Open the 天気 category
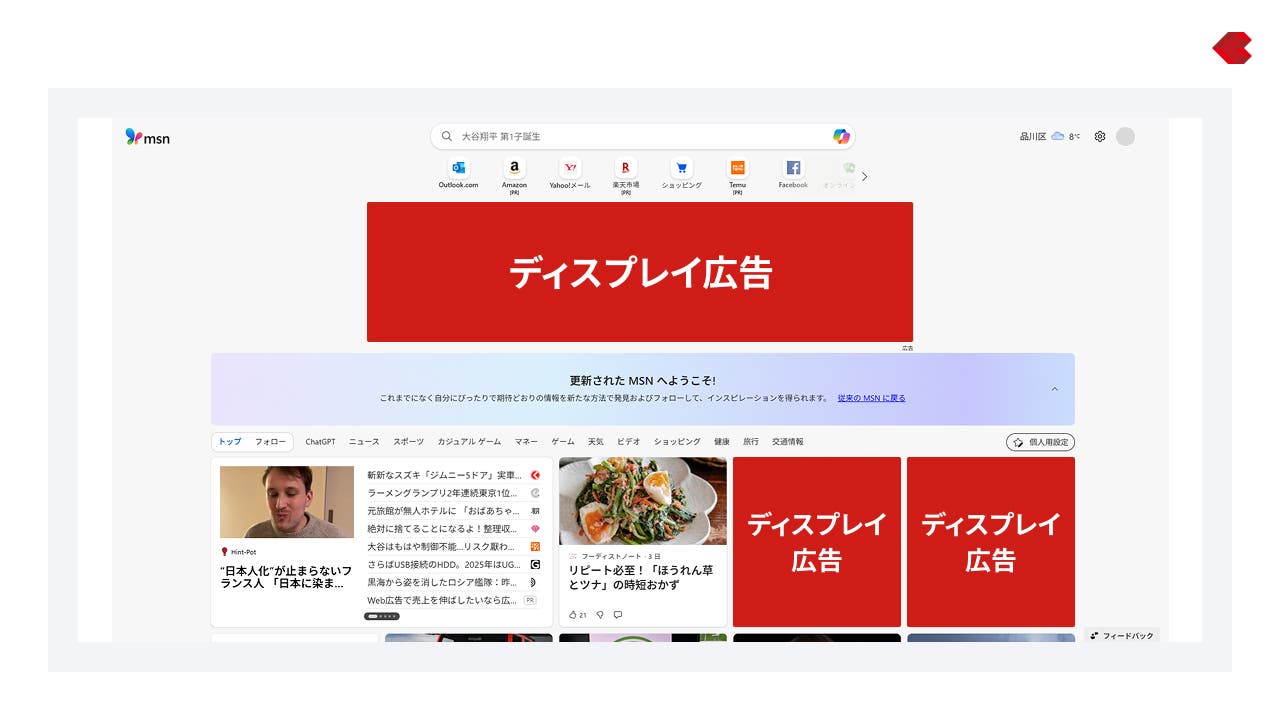1280x720 pixels. pyautogui.click(x=595, y=442)
